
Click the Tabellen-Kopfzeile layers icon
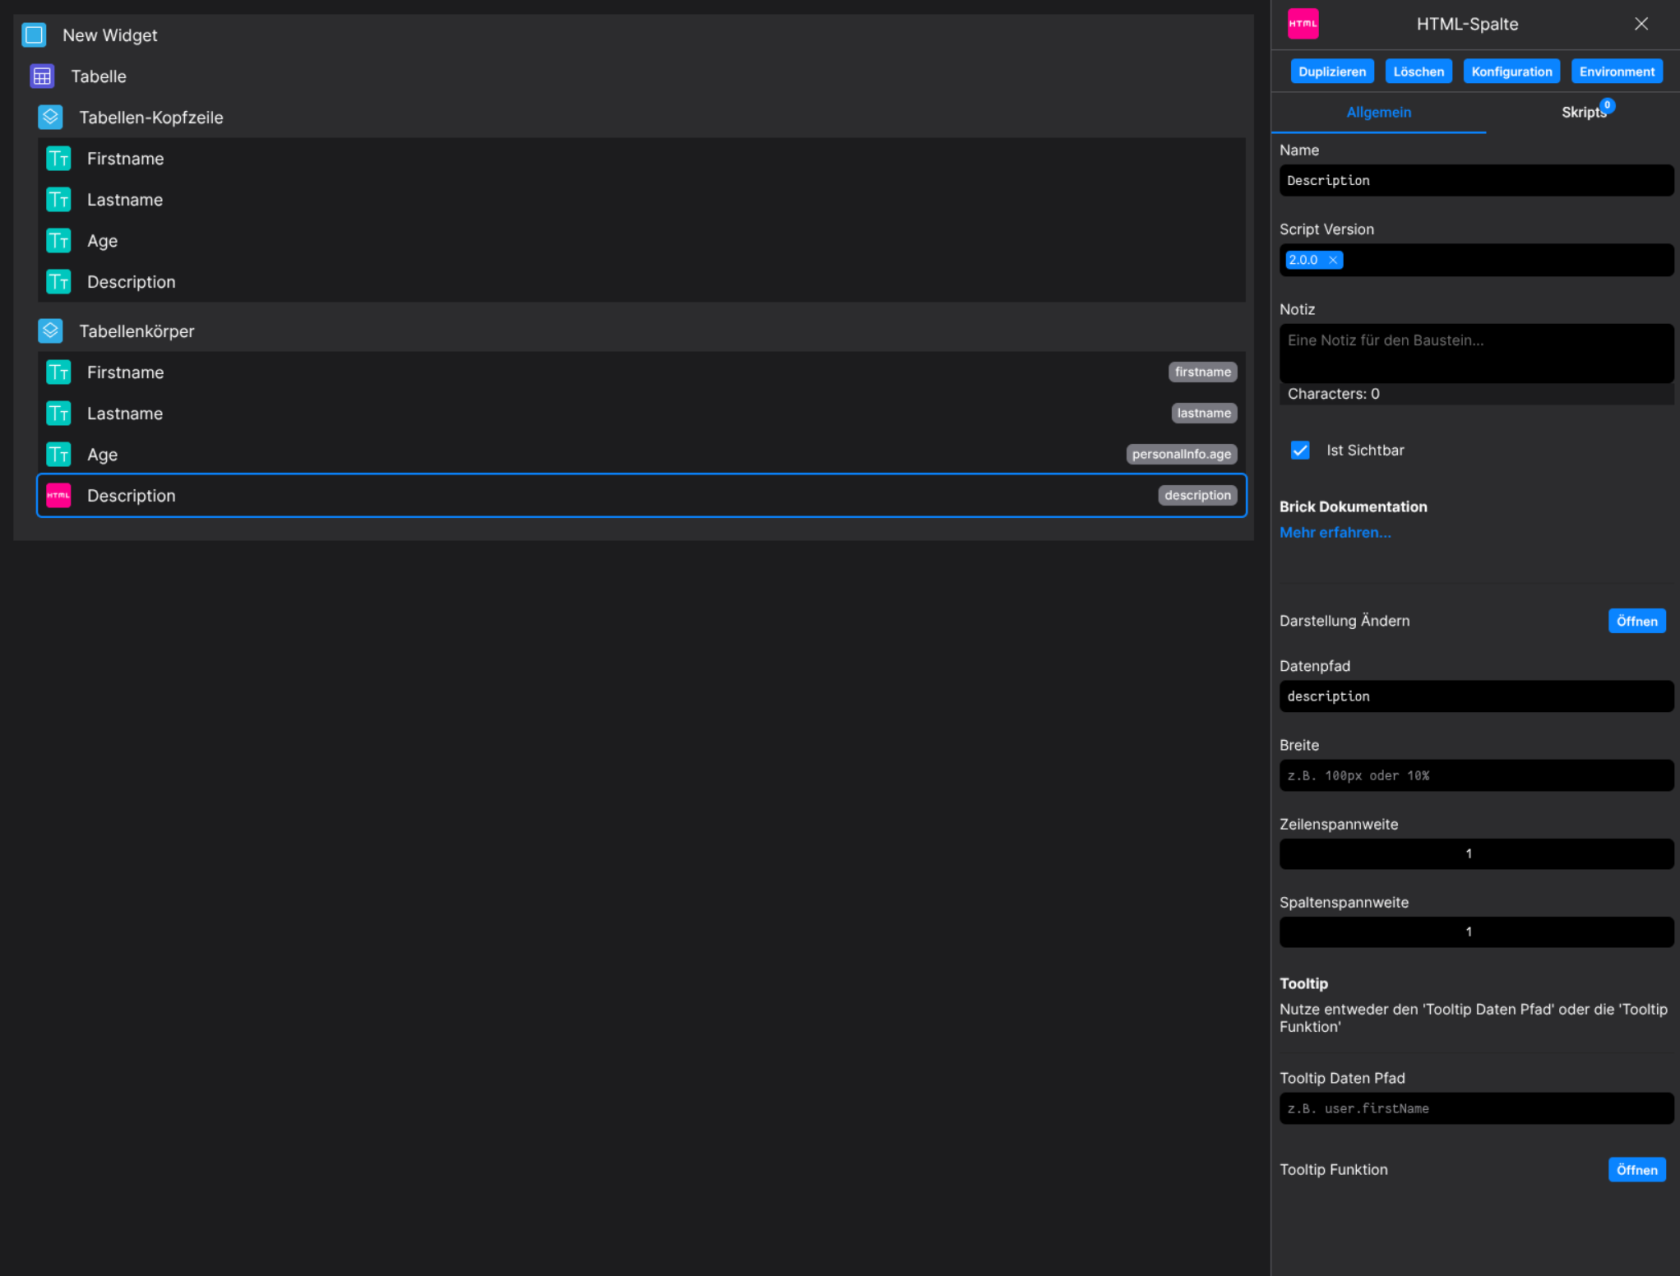[50, 117]
